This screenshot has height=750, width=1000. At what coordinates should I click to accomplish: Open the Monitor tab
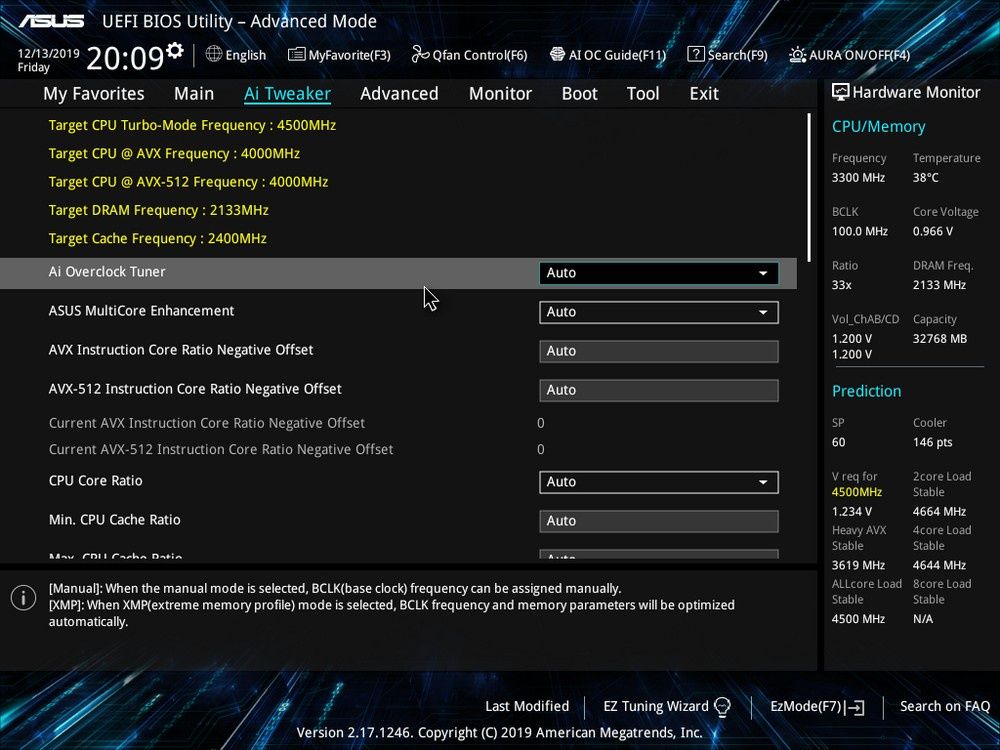[x=500, y=94]
